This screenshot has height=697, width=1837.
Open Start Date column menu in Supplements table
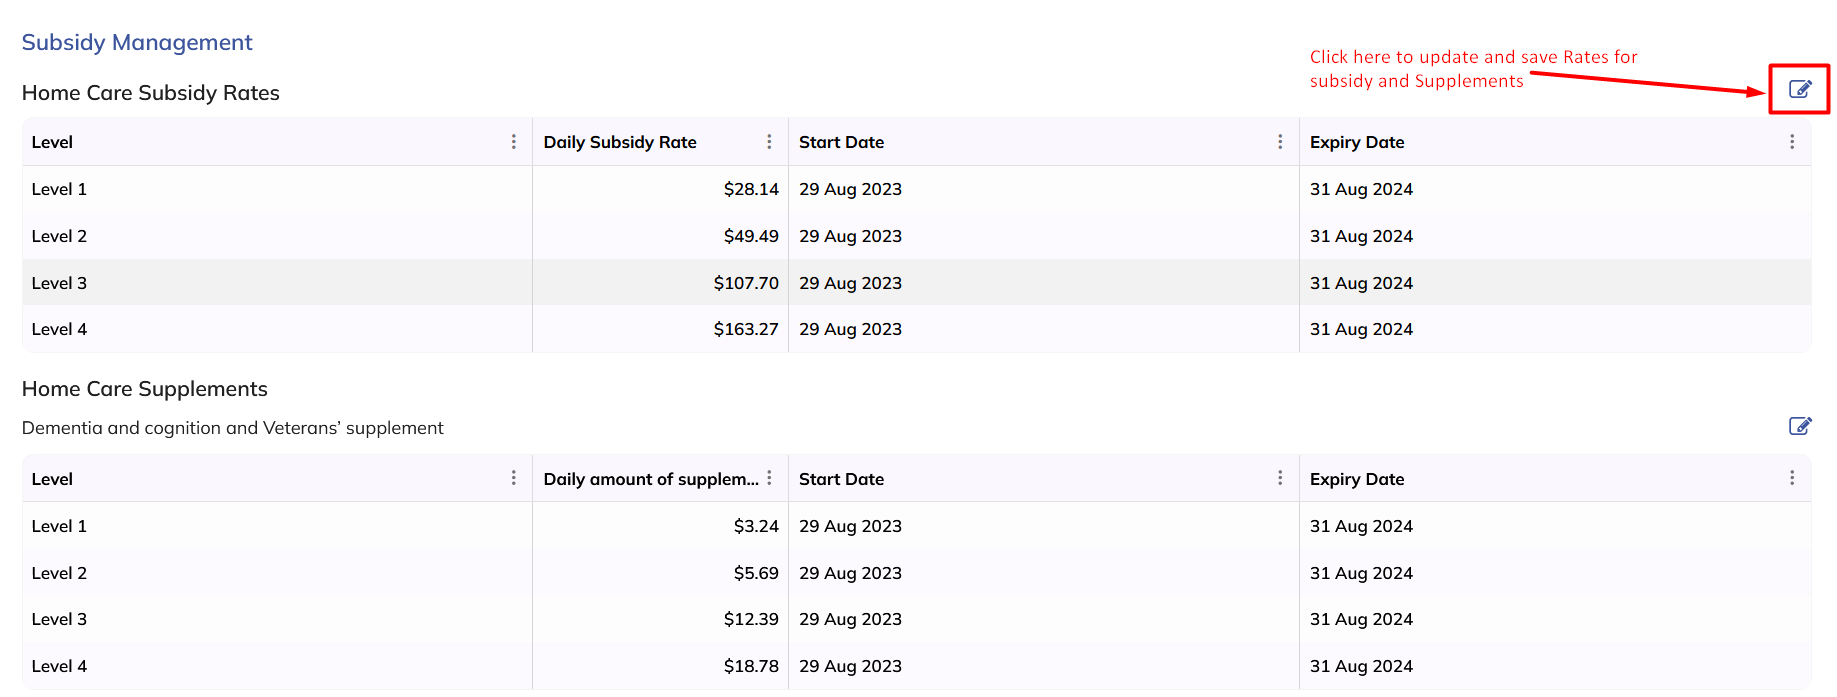[x=1280, y=478]
